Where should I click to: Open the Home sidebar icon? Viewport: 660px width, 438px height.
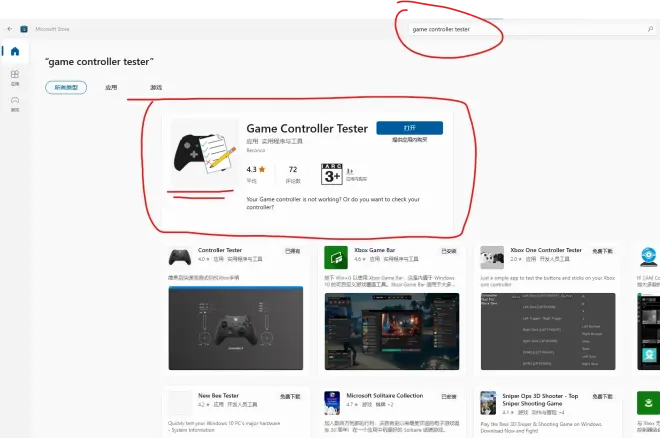(15, 51)
